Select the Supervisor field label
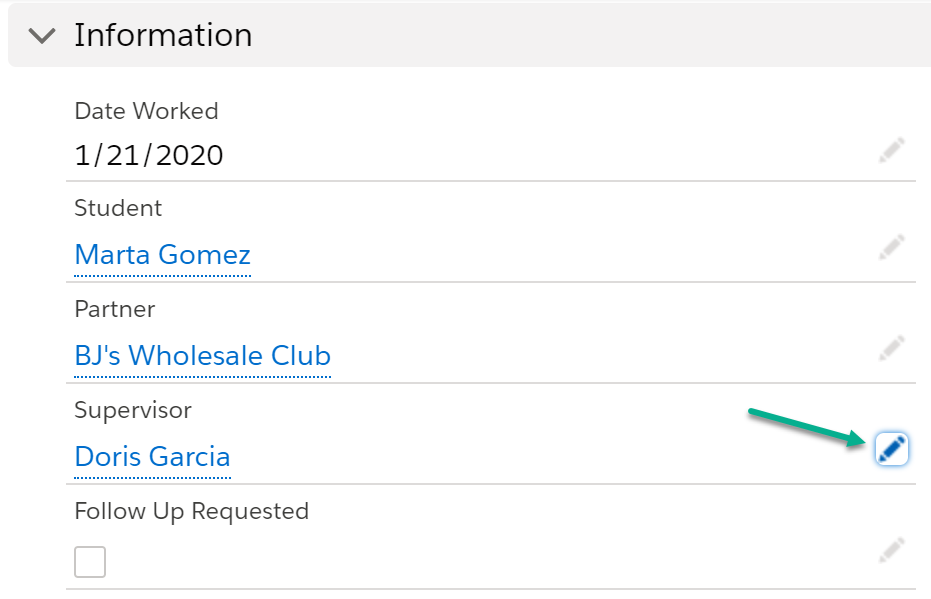Viewport: 931px width, 599px height. tap(133, 410)
